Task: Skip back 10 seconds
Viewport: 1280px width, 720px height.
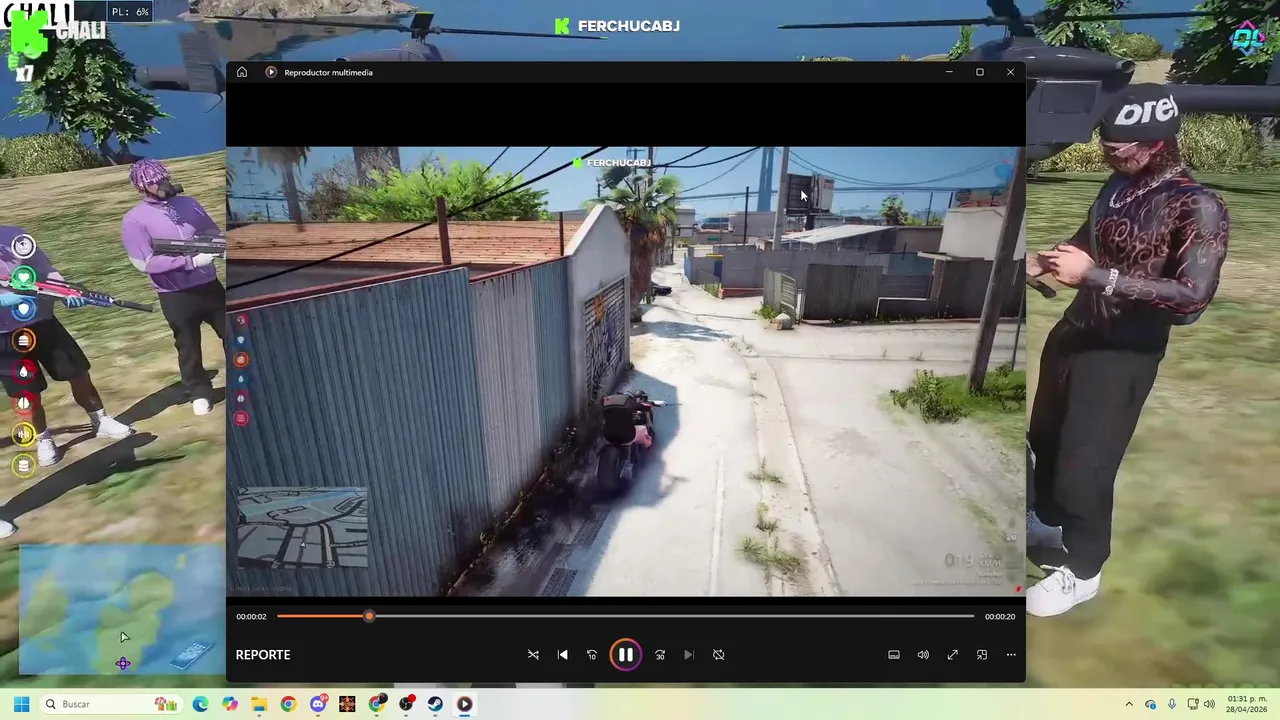Action: click(592, 655)
